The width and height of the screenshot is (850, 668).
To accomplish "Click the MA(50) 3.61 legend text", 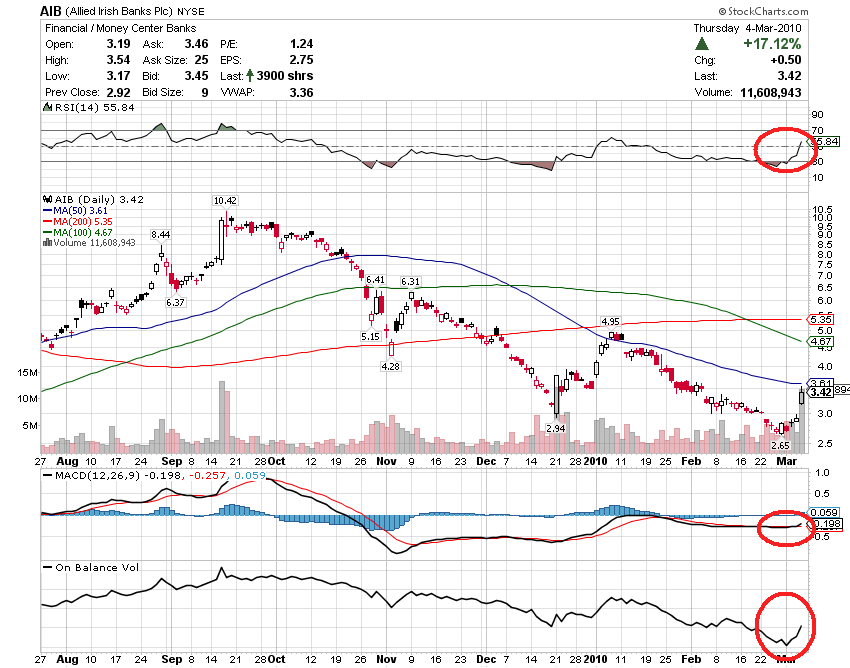I will 80,211.
